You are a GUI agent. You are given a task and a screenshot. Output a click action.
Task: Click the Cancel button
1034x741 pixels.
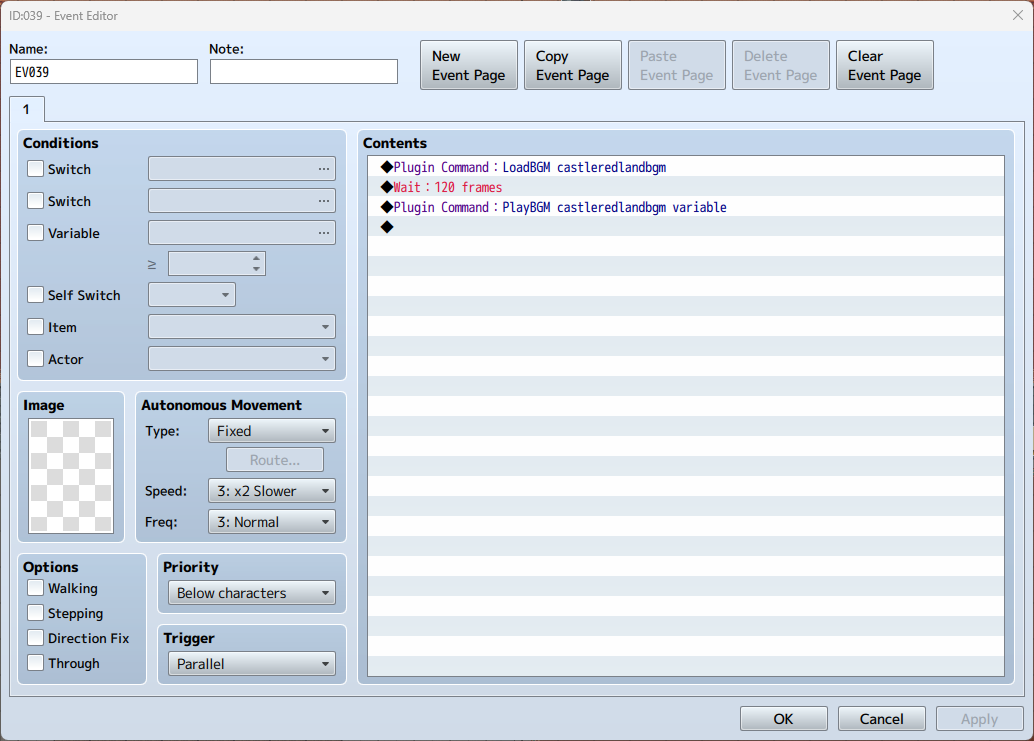pos(882,719)
